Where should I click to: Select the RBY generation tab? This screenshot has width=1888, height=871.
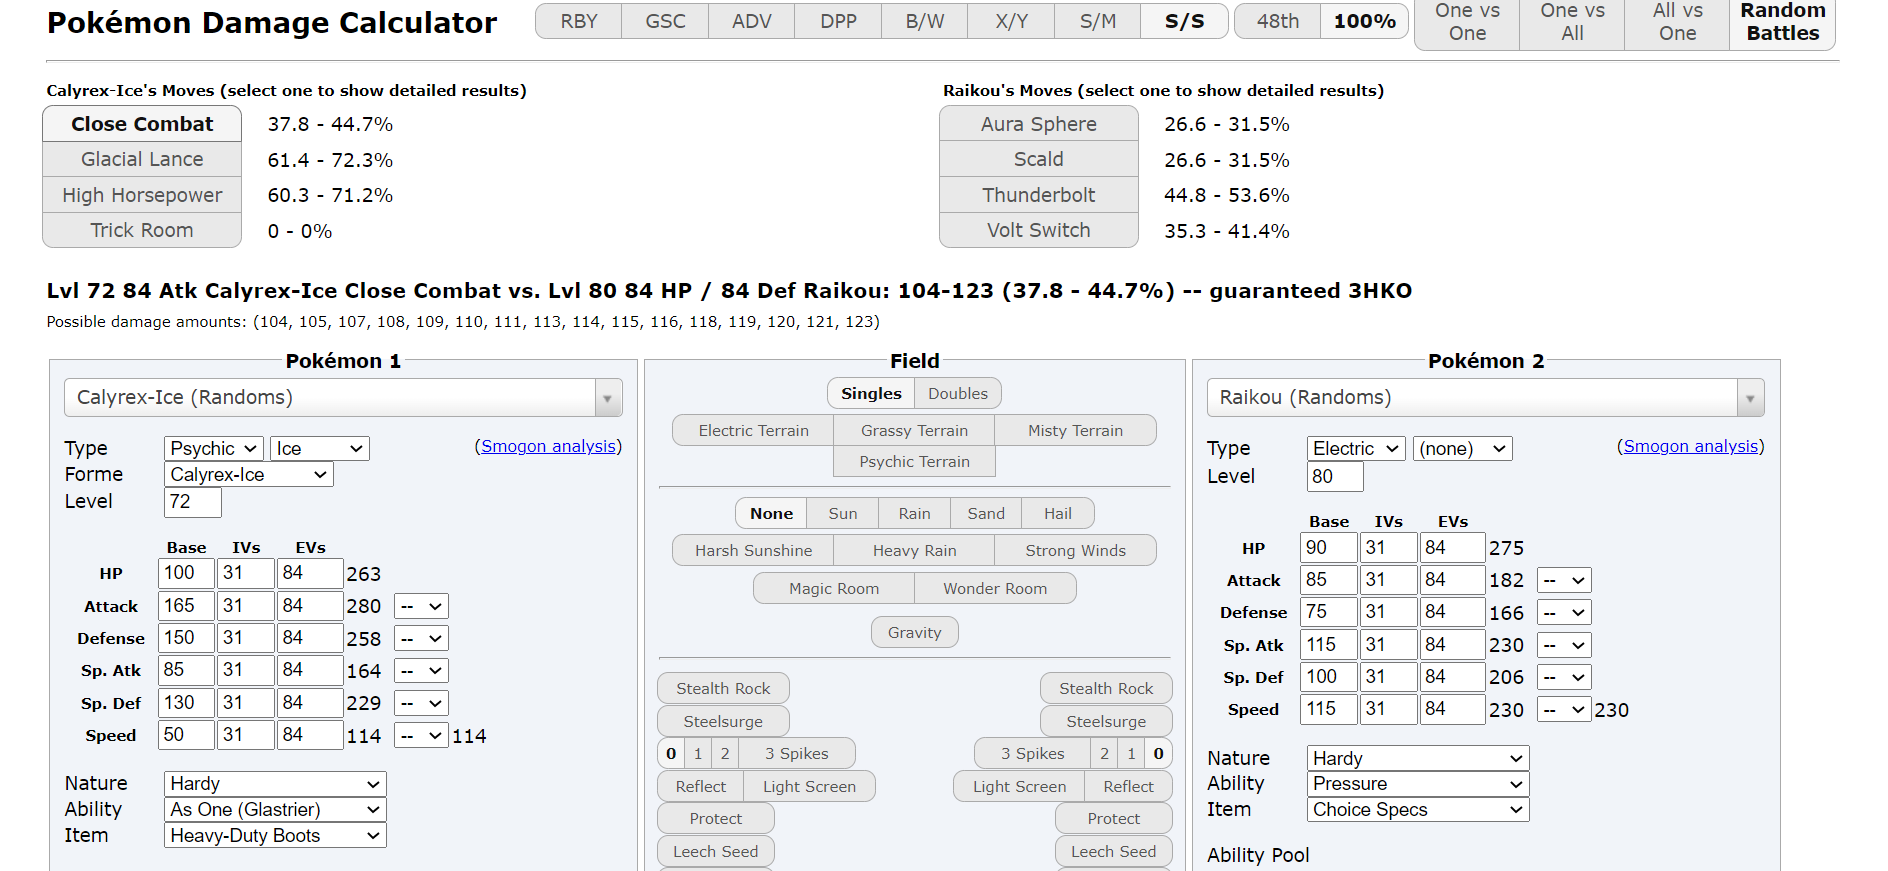pos(579,21)
